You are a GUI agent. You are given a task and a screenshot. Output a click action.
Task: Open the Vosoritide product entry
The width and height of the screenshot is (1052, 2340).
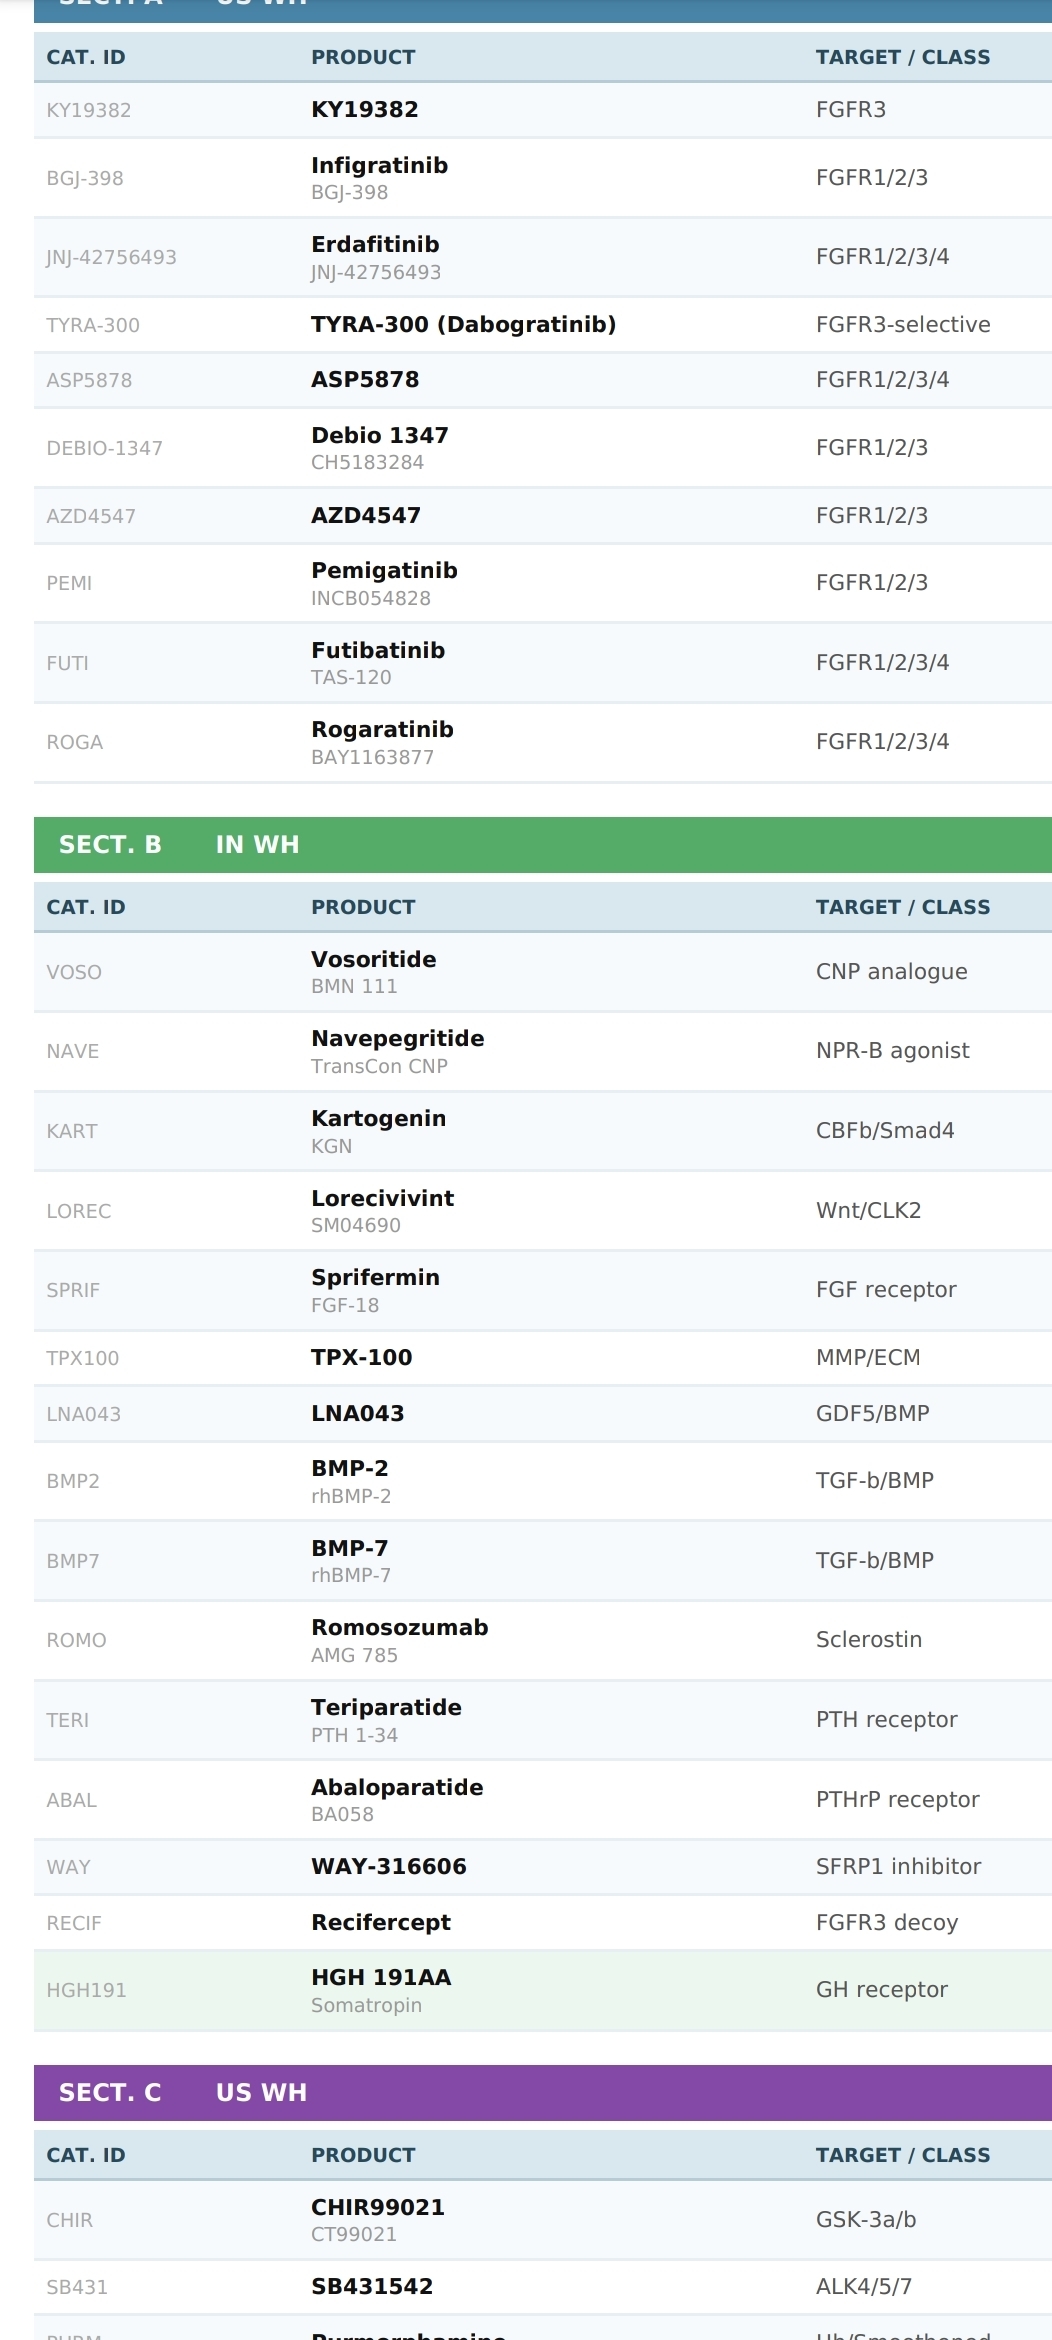(x=543, y=972)
